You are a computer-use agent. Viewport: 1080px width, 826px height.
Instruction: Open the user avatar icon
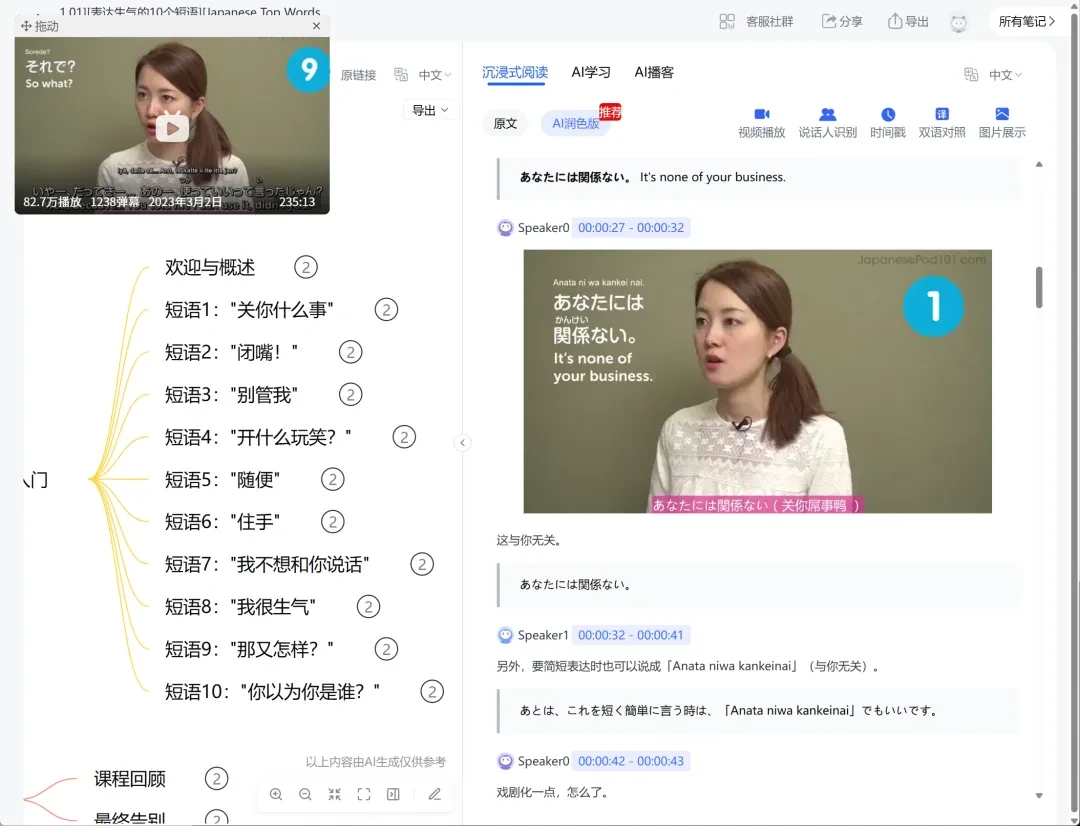pyautogui.click(x=958, y=23)
